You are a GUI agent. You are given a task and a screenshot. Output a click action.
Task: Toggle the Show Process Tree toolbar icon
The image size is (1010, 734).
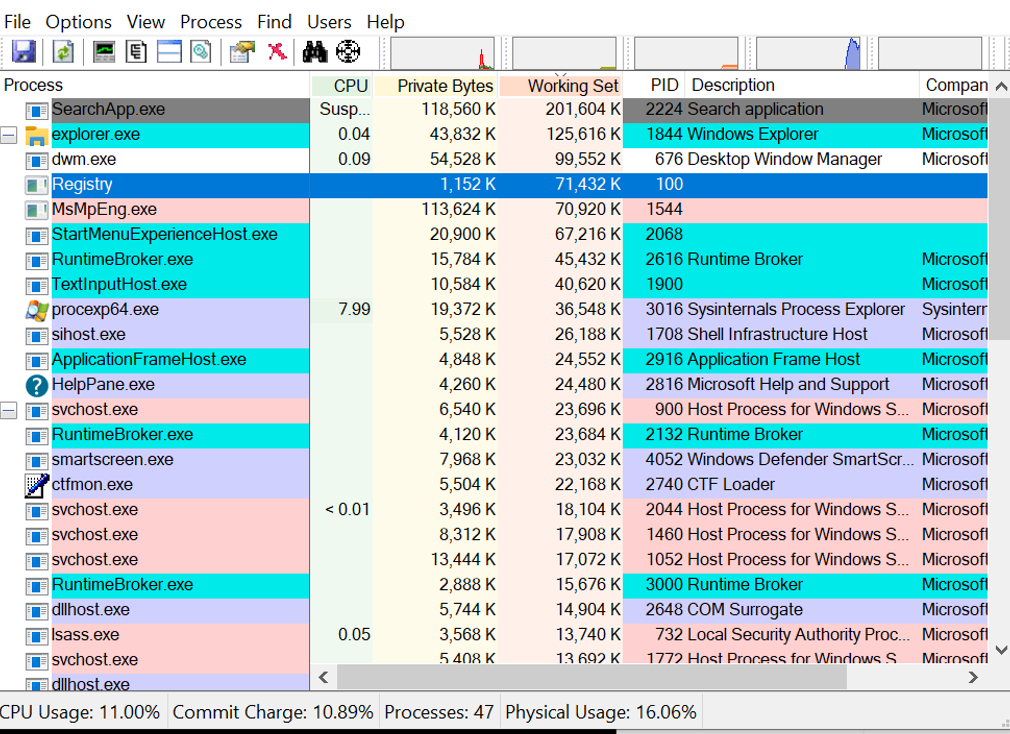tap(136, 52)
